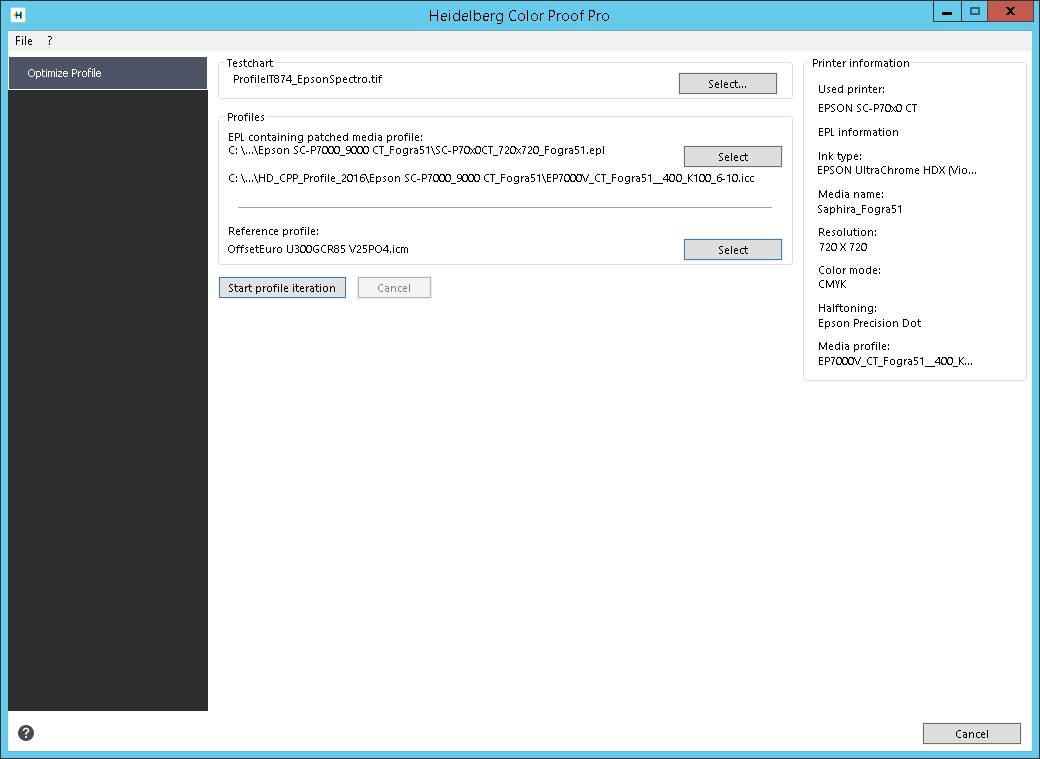Viewport: 1040px width, 759px height.
Task: Click the EP7000V_CT_Fogra51 .icc path text
Action: (x=491, y=178)
